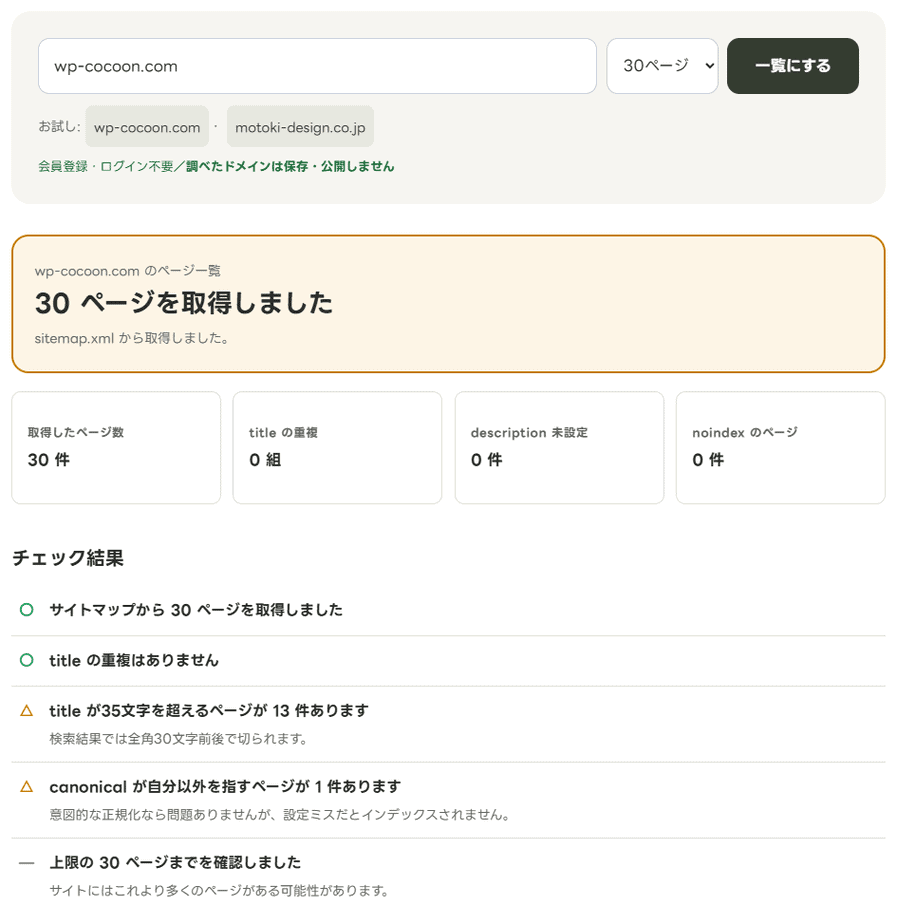This screenshot has height=924, width=897.
Task: Click the チェック結果 heading
Action: tap(68, 557)
